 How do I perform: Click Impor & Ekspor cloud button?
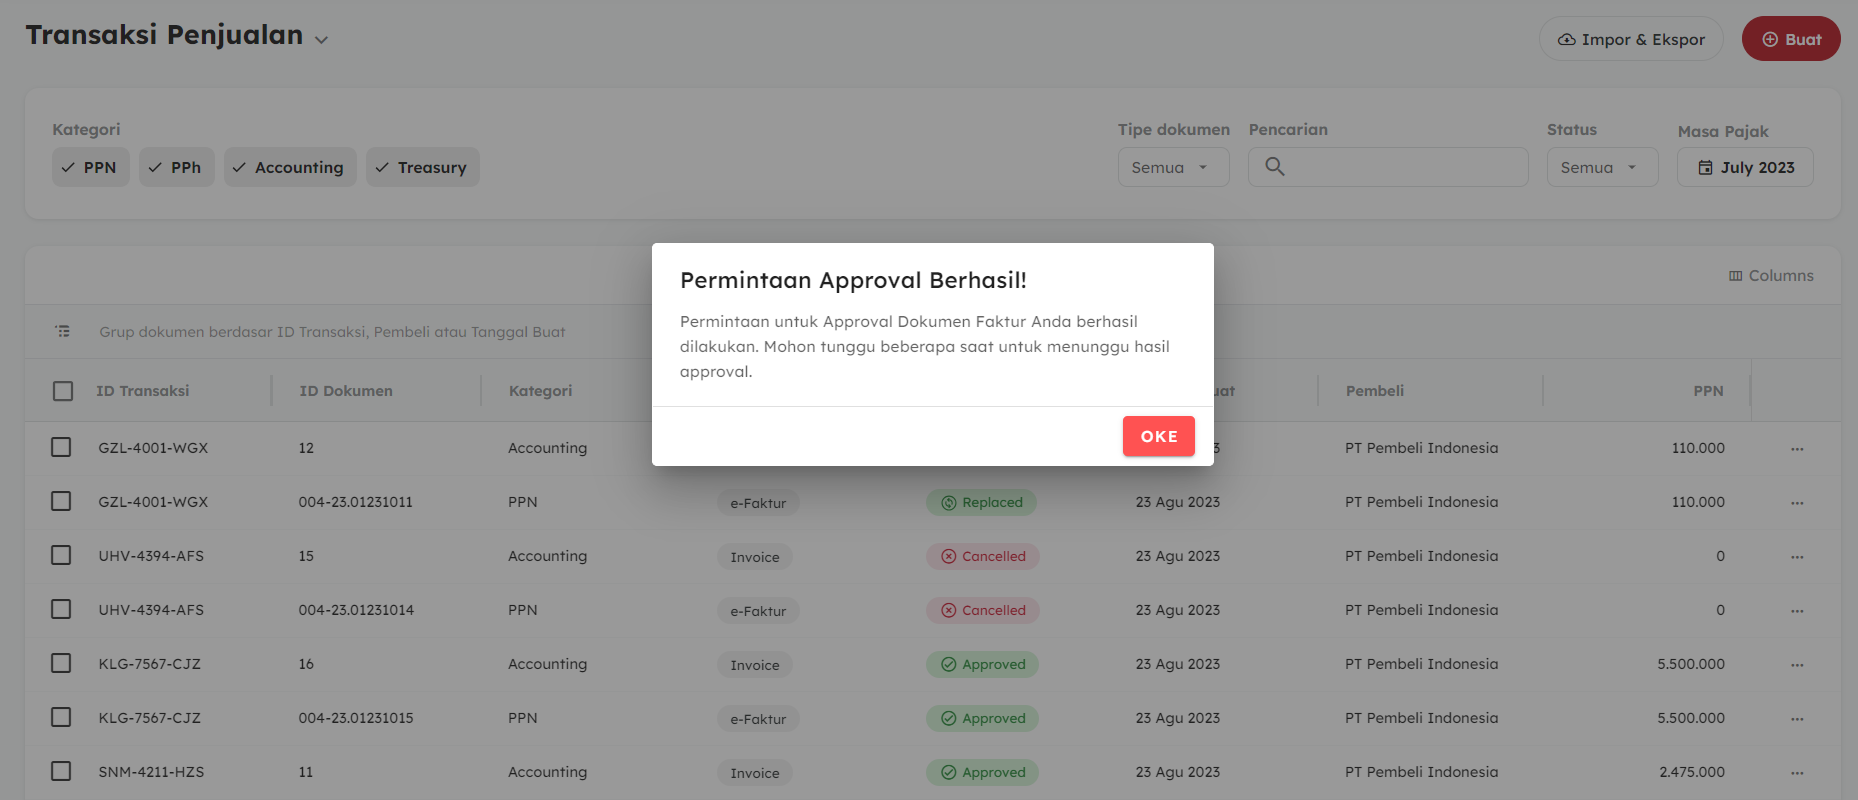pos(1631,39)
